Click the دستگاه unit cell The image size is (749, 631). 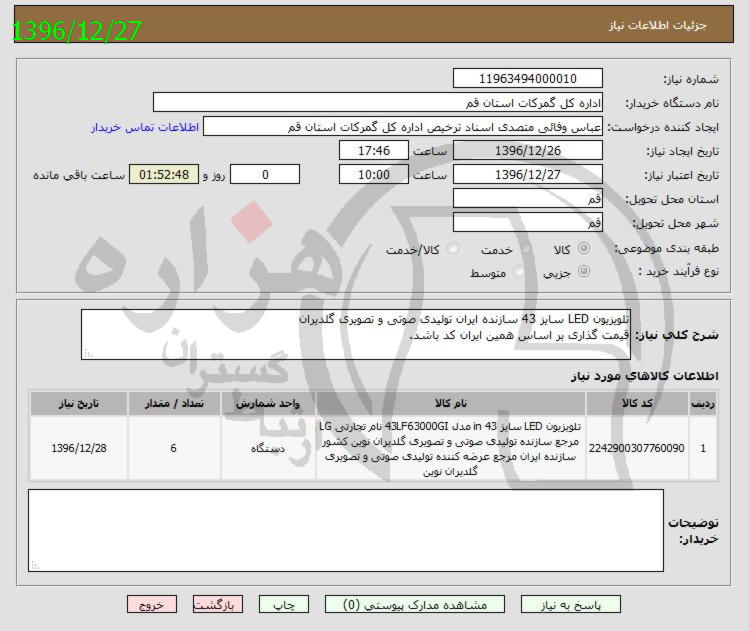point(268,448)
